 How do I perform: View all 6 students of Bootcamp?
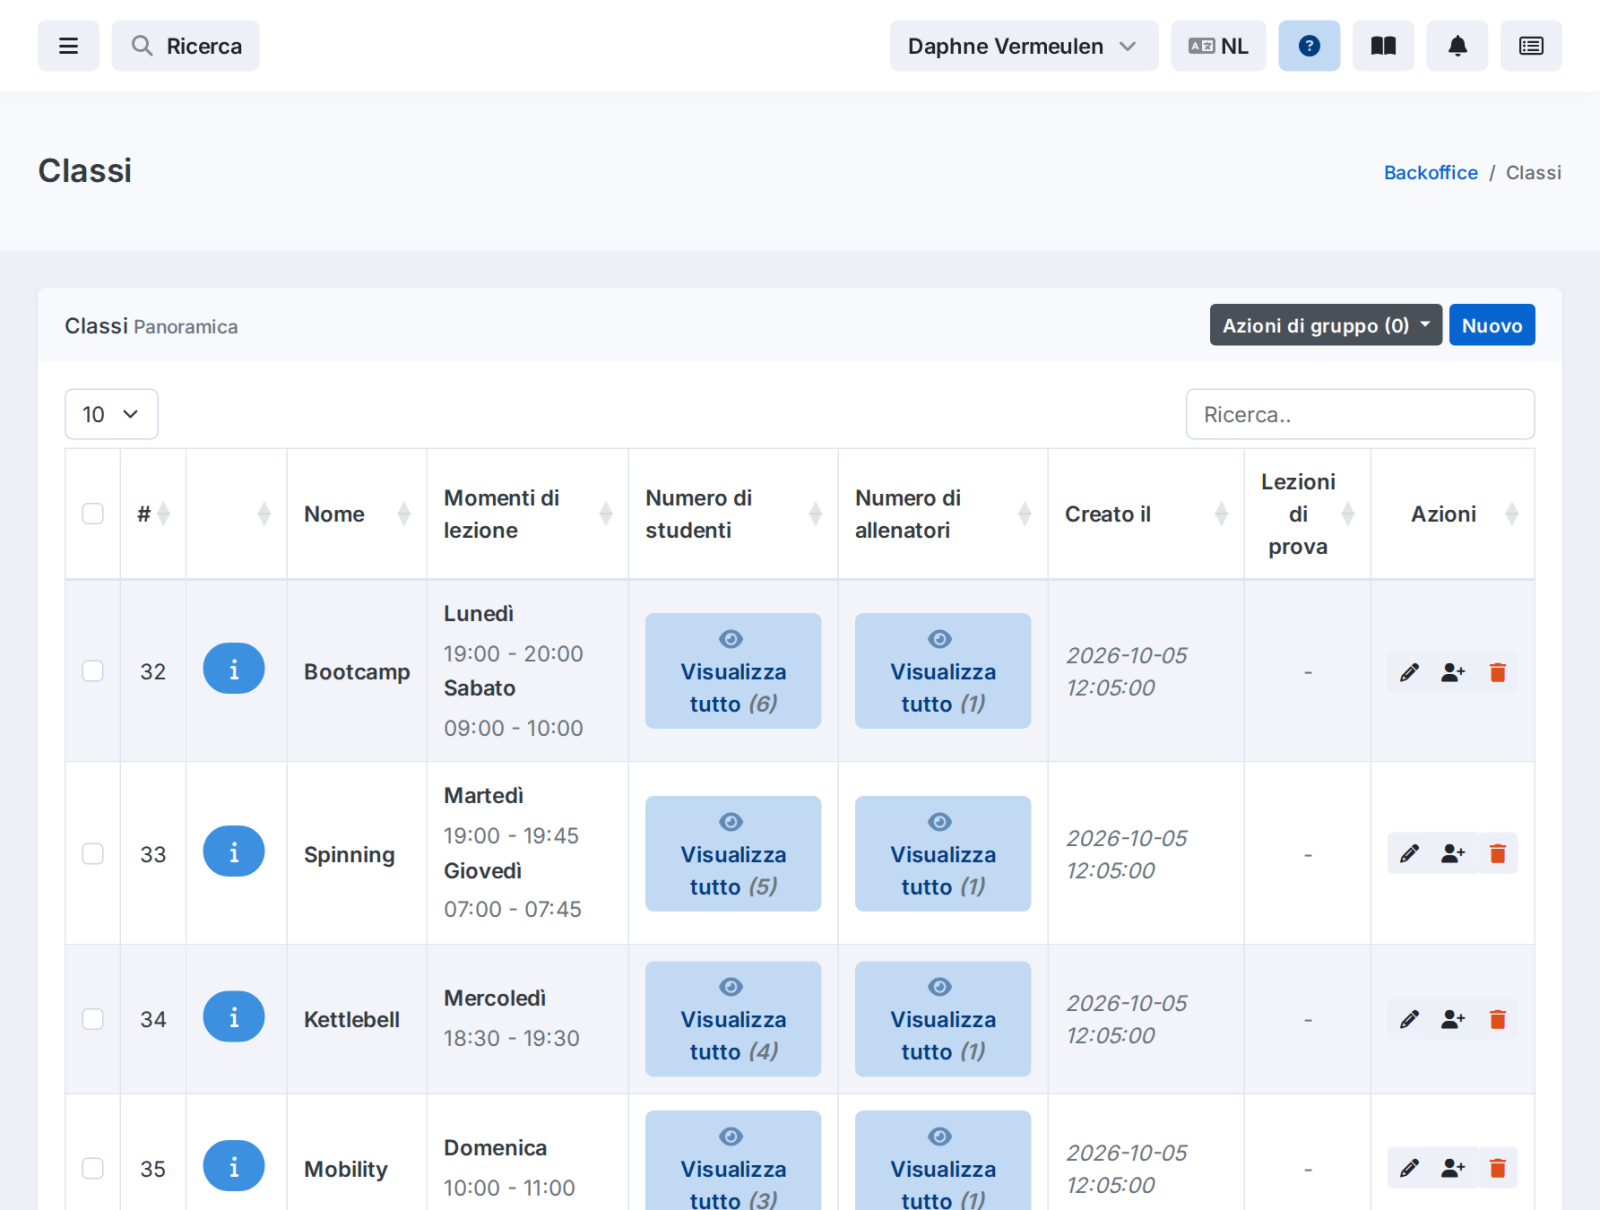tap(733, 671)
